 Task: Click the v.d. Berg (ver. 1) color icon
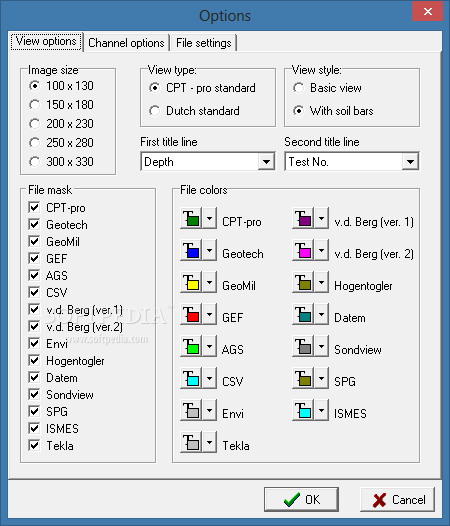[x=303, y=218]
